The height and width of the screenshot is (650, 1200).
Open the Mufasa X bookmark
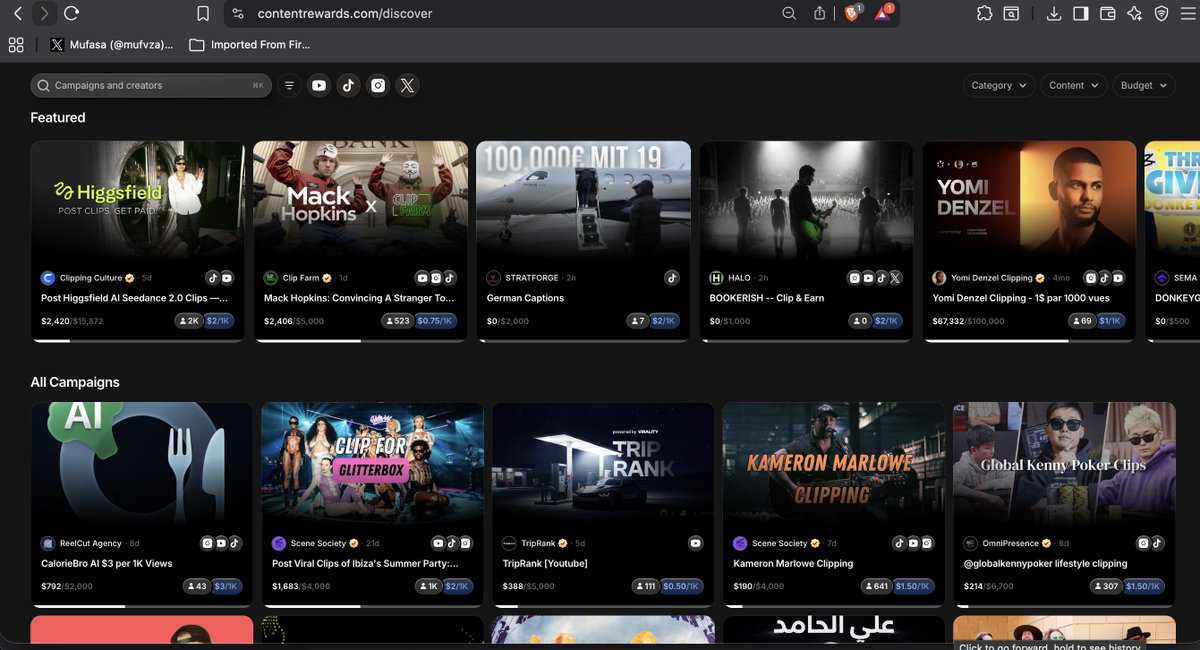(x=111, y=45)
